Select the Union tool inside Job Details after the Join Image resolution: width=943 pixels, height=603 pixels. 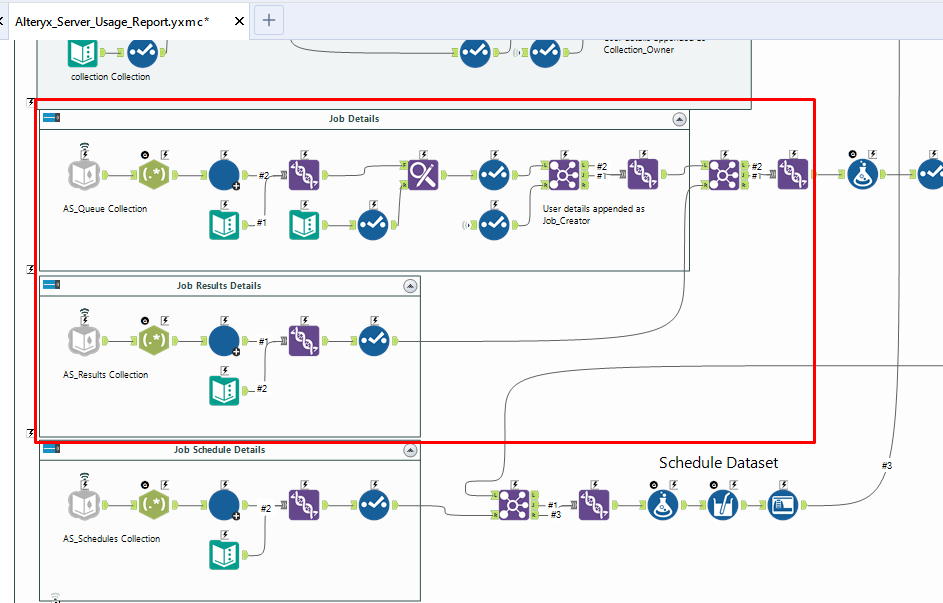(x=643, y=174)
